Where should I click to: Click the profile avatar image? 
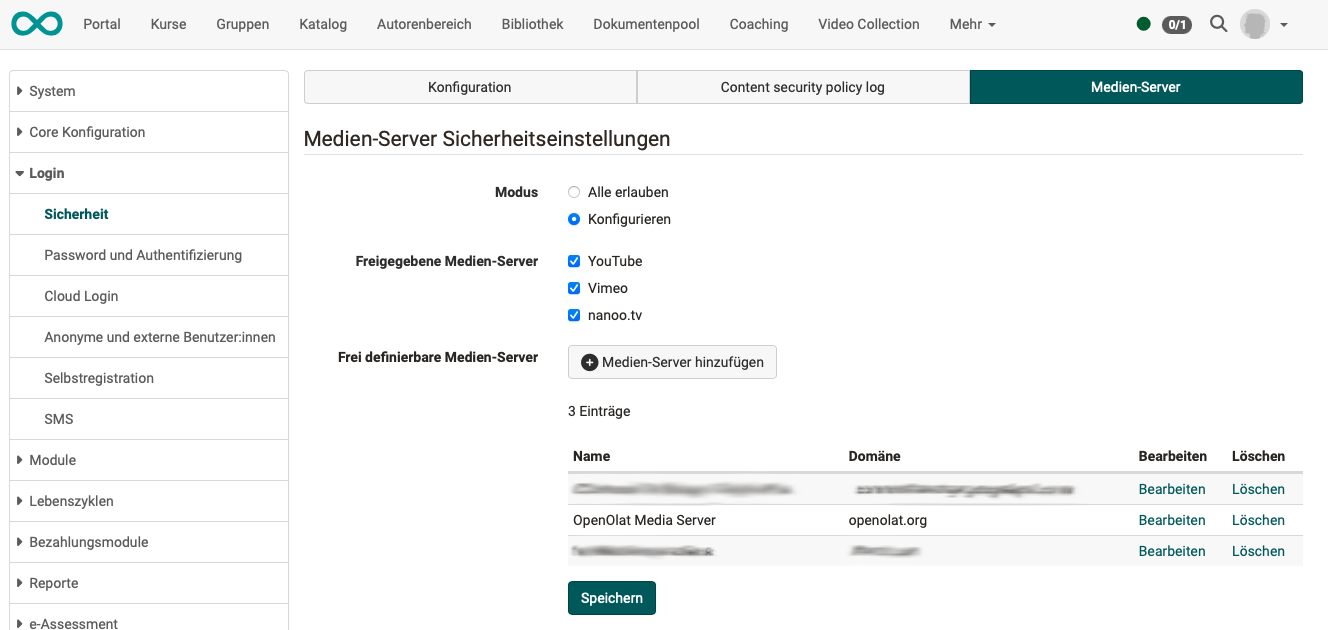(x=1253, y=23)
